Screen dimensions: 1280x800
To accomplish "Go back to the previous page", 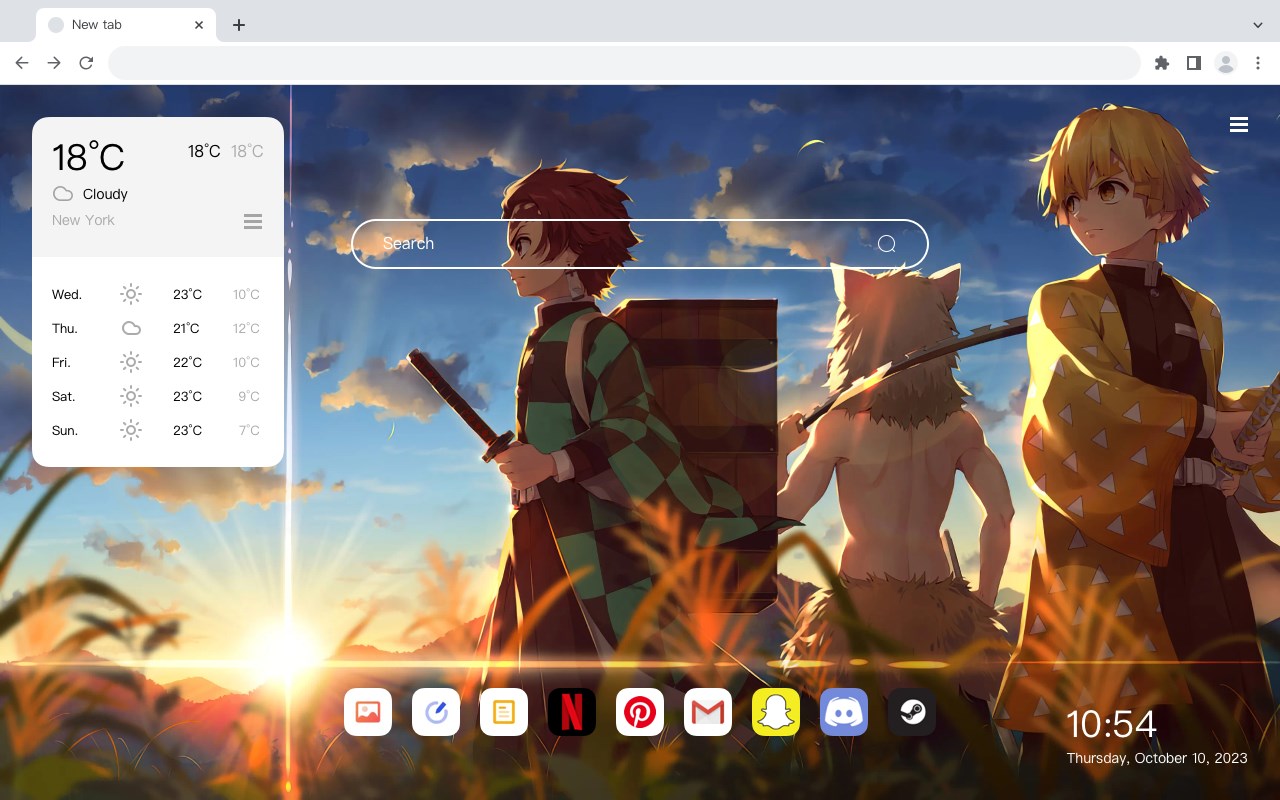I will click(x=22, y=63).
